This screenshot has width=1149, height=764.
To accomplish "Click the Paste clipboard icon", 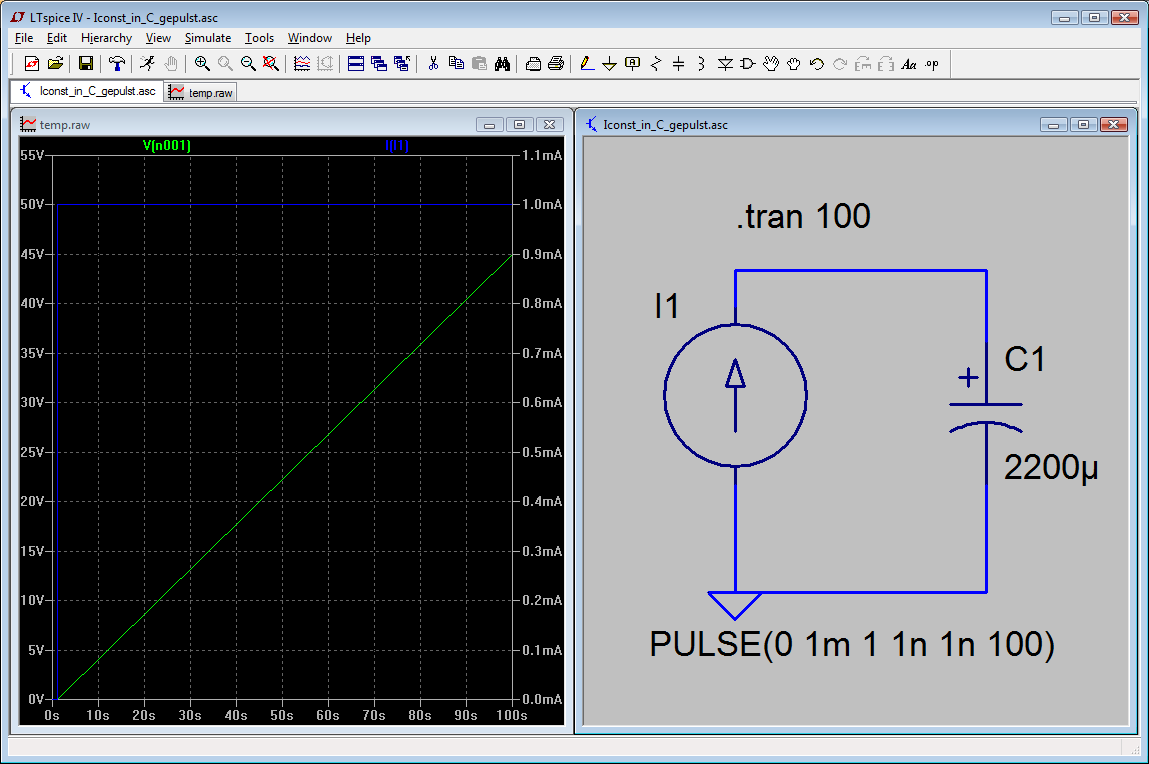I will click(479, 64).
